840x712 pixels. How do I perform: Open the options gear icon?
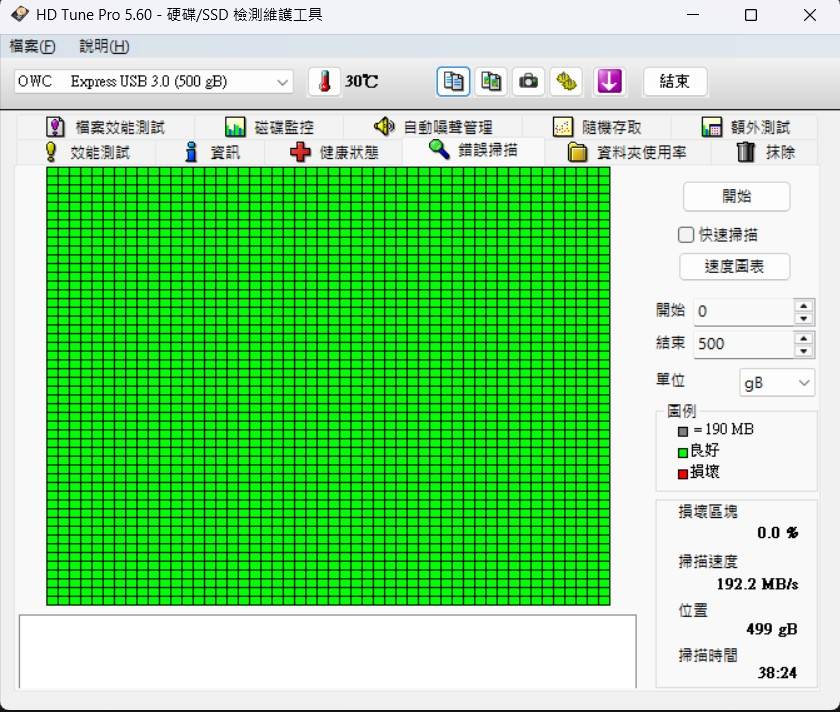click(x=567, y=82)
